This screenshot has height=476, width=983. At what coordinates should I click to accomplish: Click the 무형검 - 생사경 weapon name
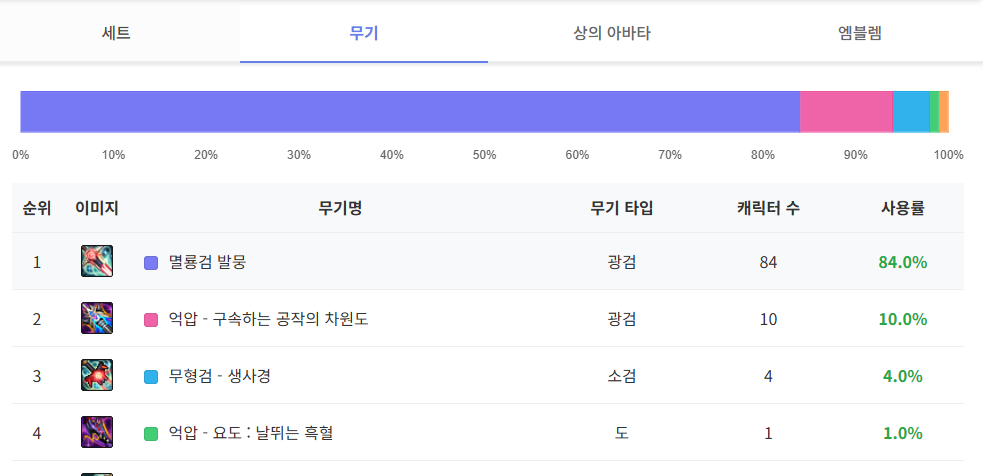click(219, 376)
